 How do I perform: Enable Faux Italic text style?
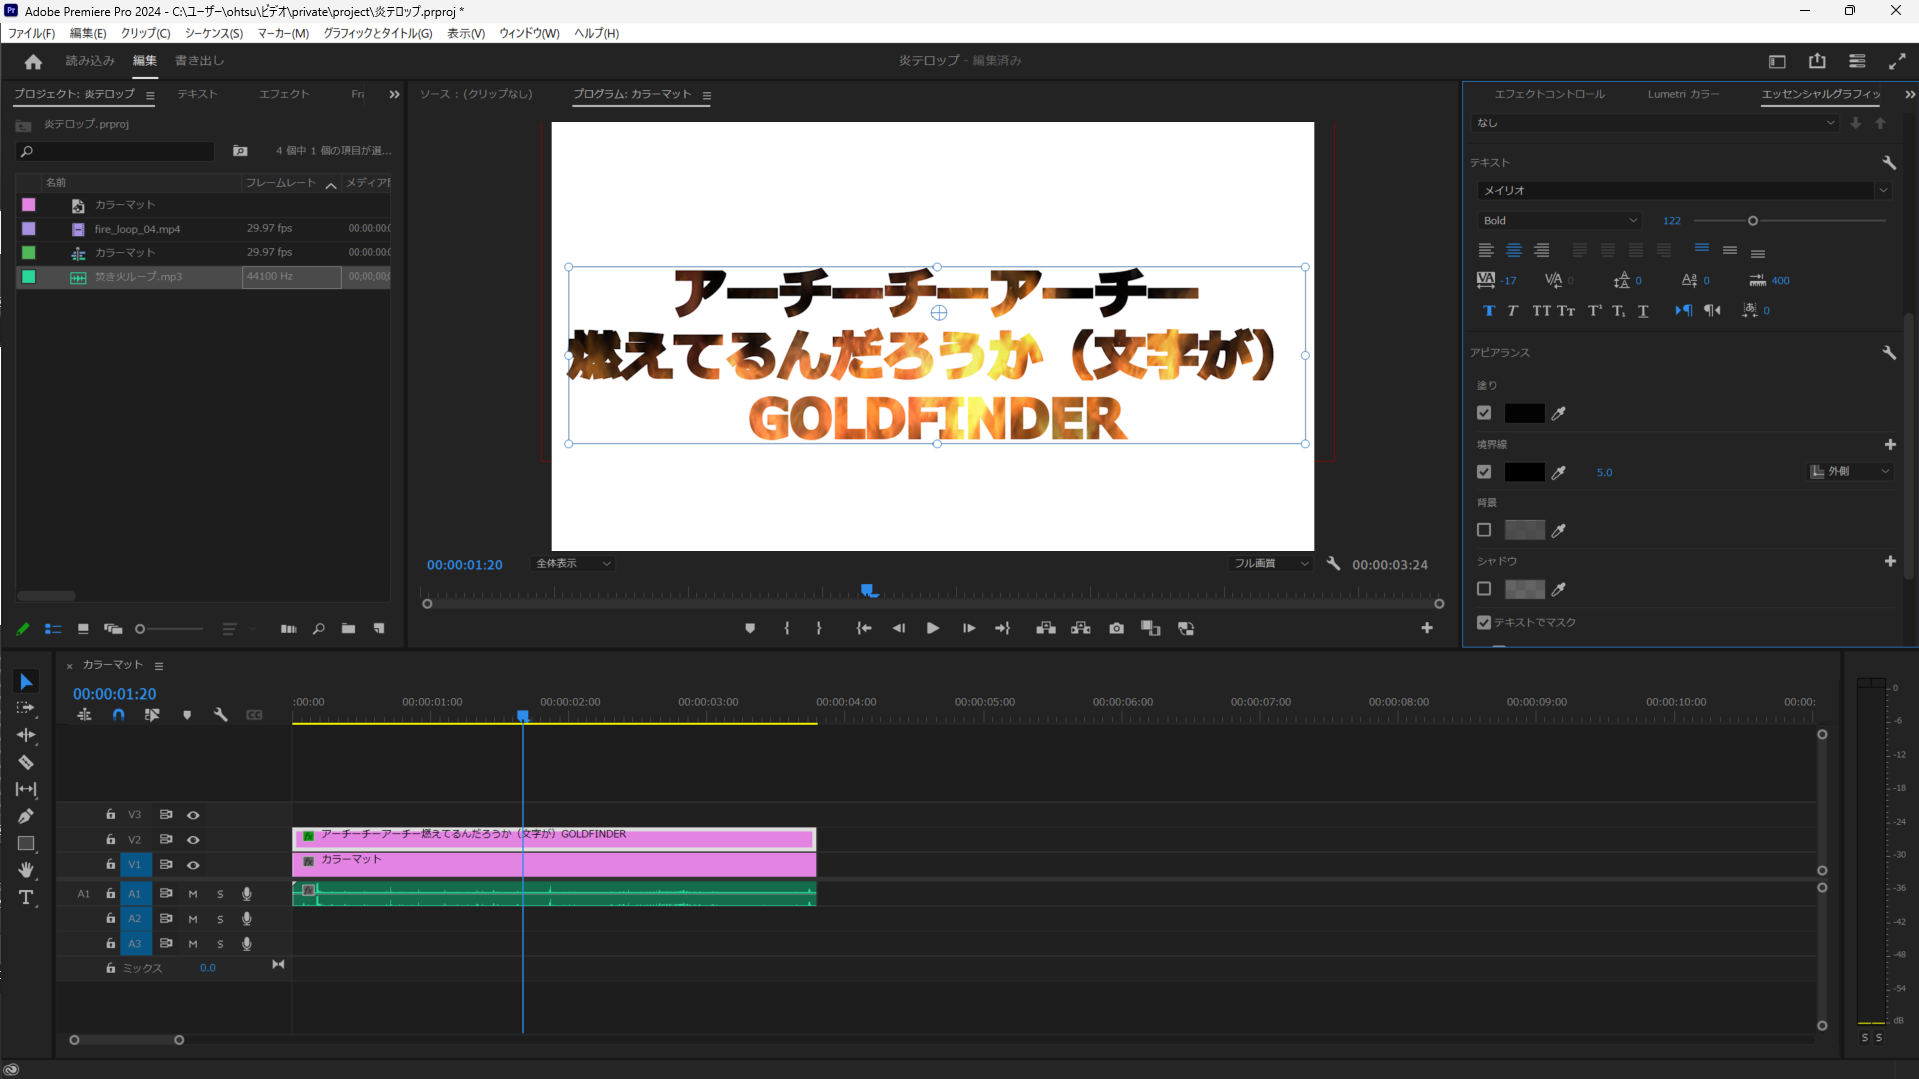click(1513, 311)
